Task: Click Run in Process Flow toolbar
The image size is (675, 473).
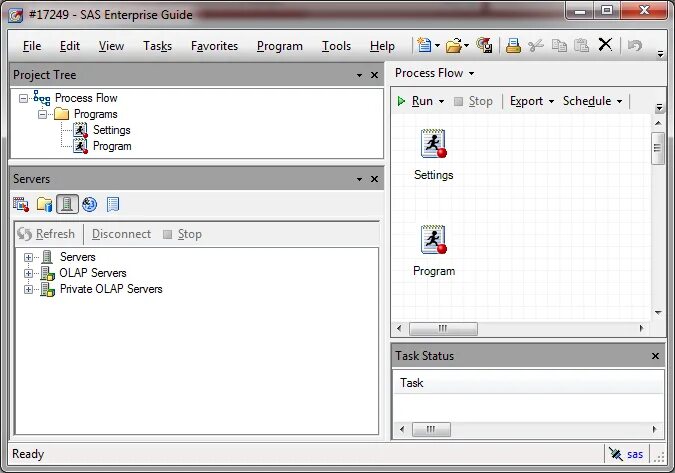Action: click(415, 101)
